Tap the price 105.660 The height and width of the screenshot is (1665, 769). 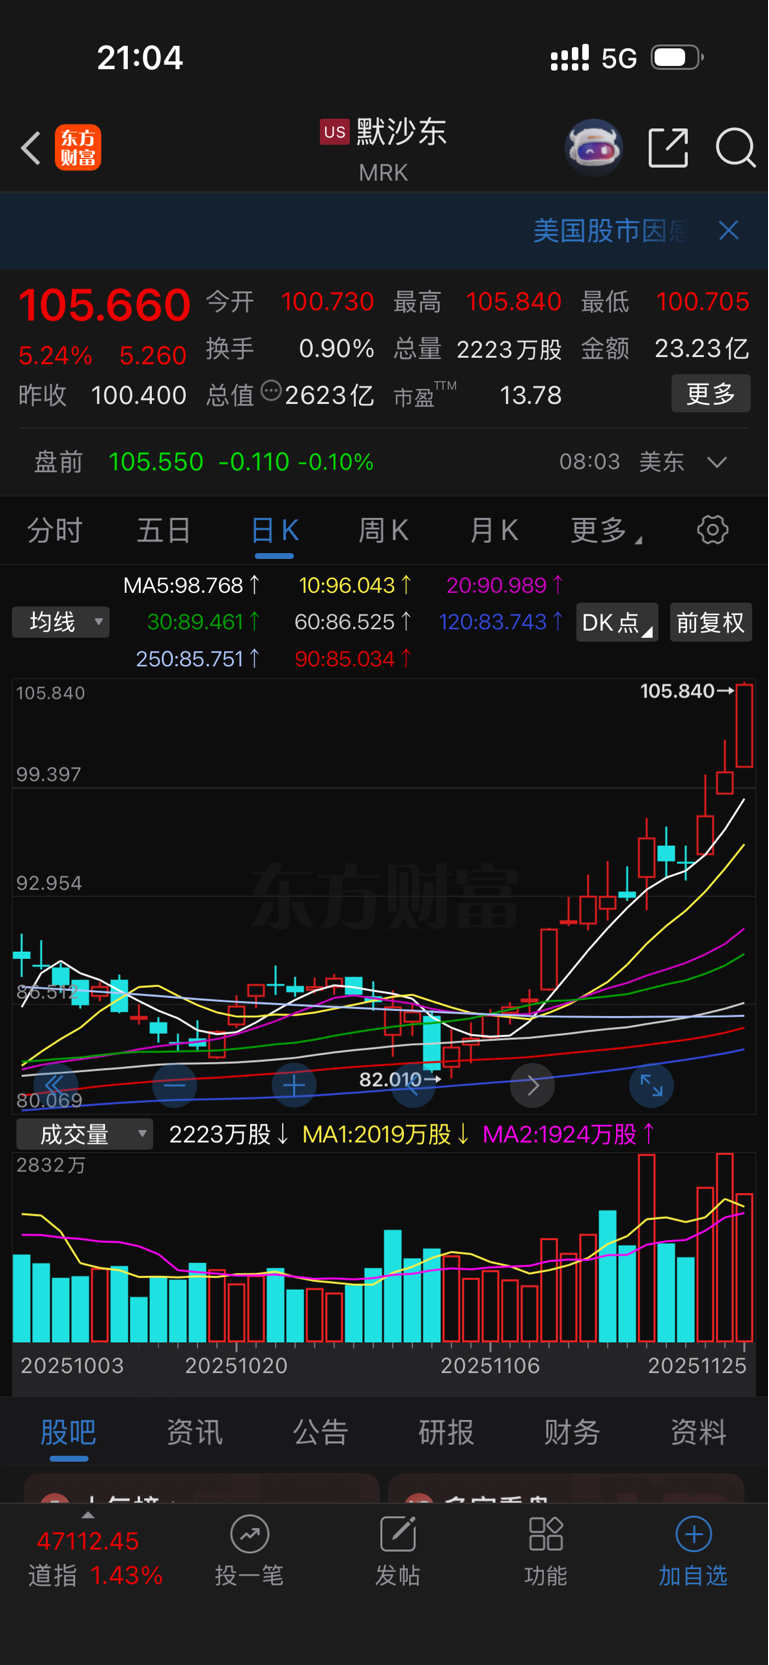[x=104, y=305]
